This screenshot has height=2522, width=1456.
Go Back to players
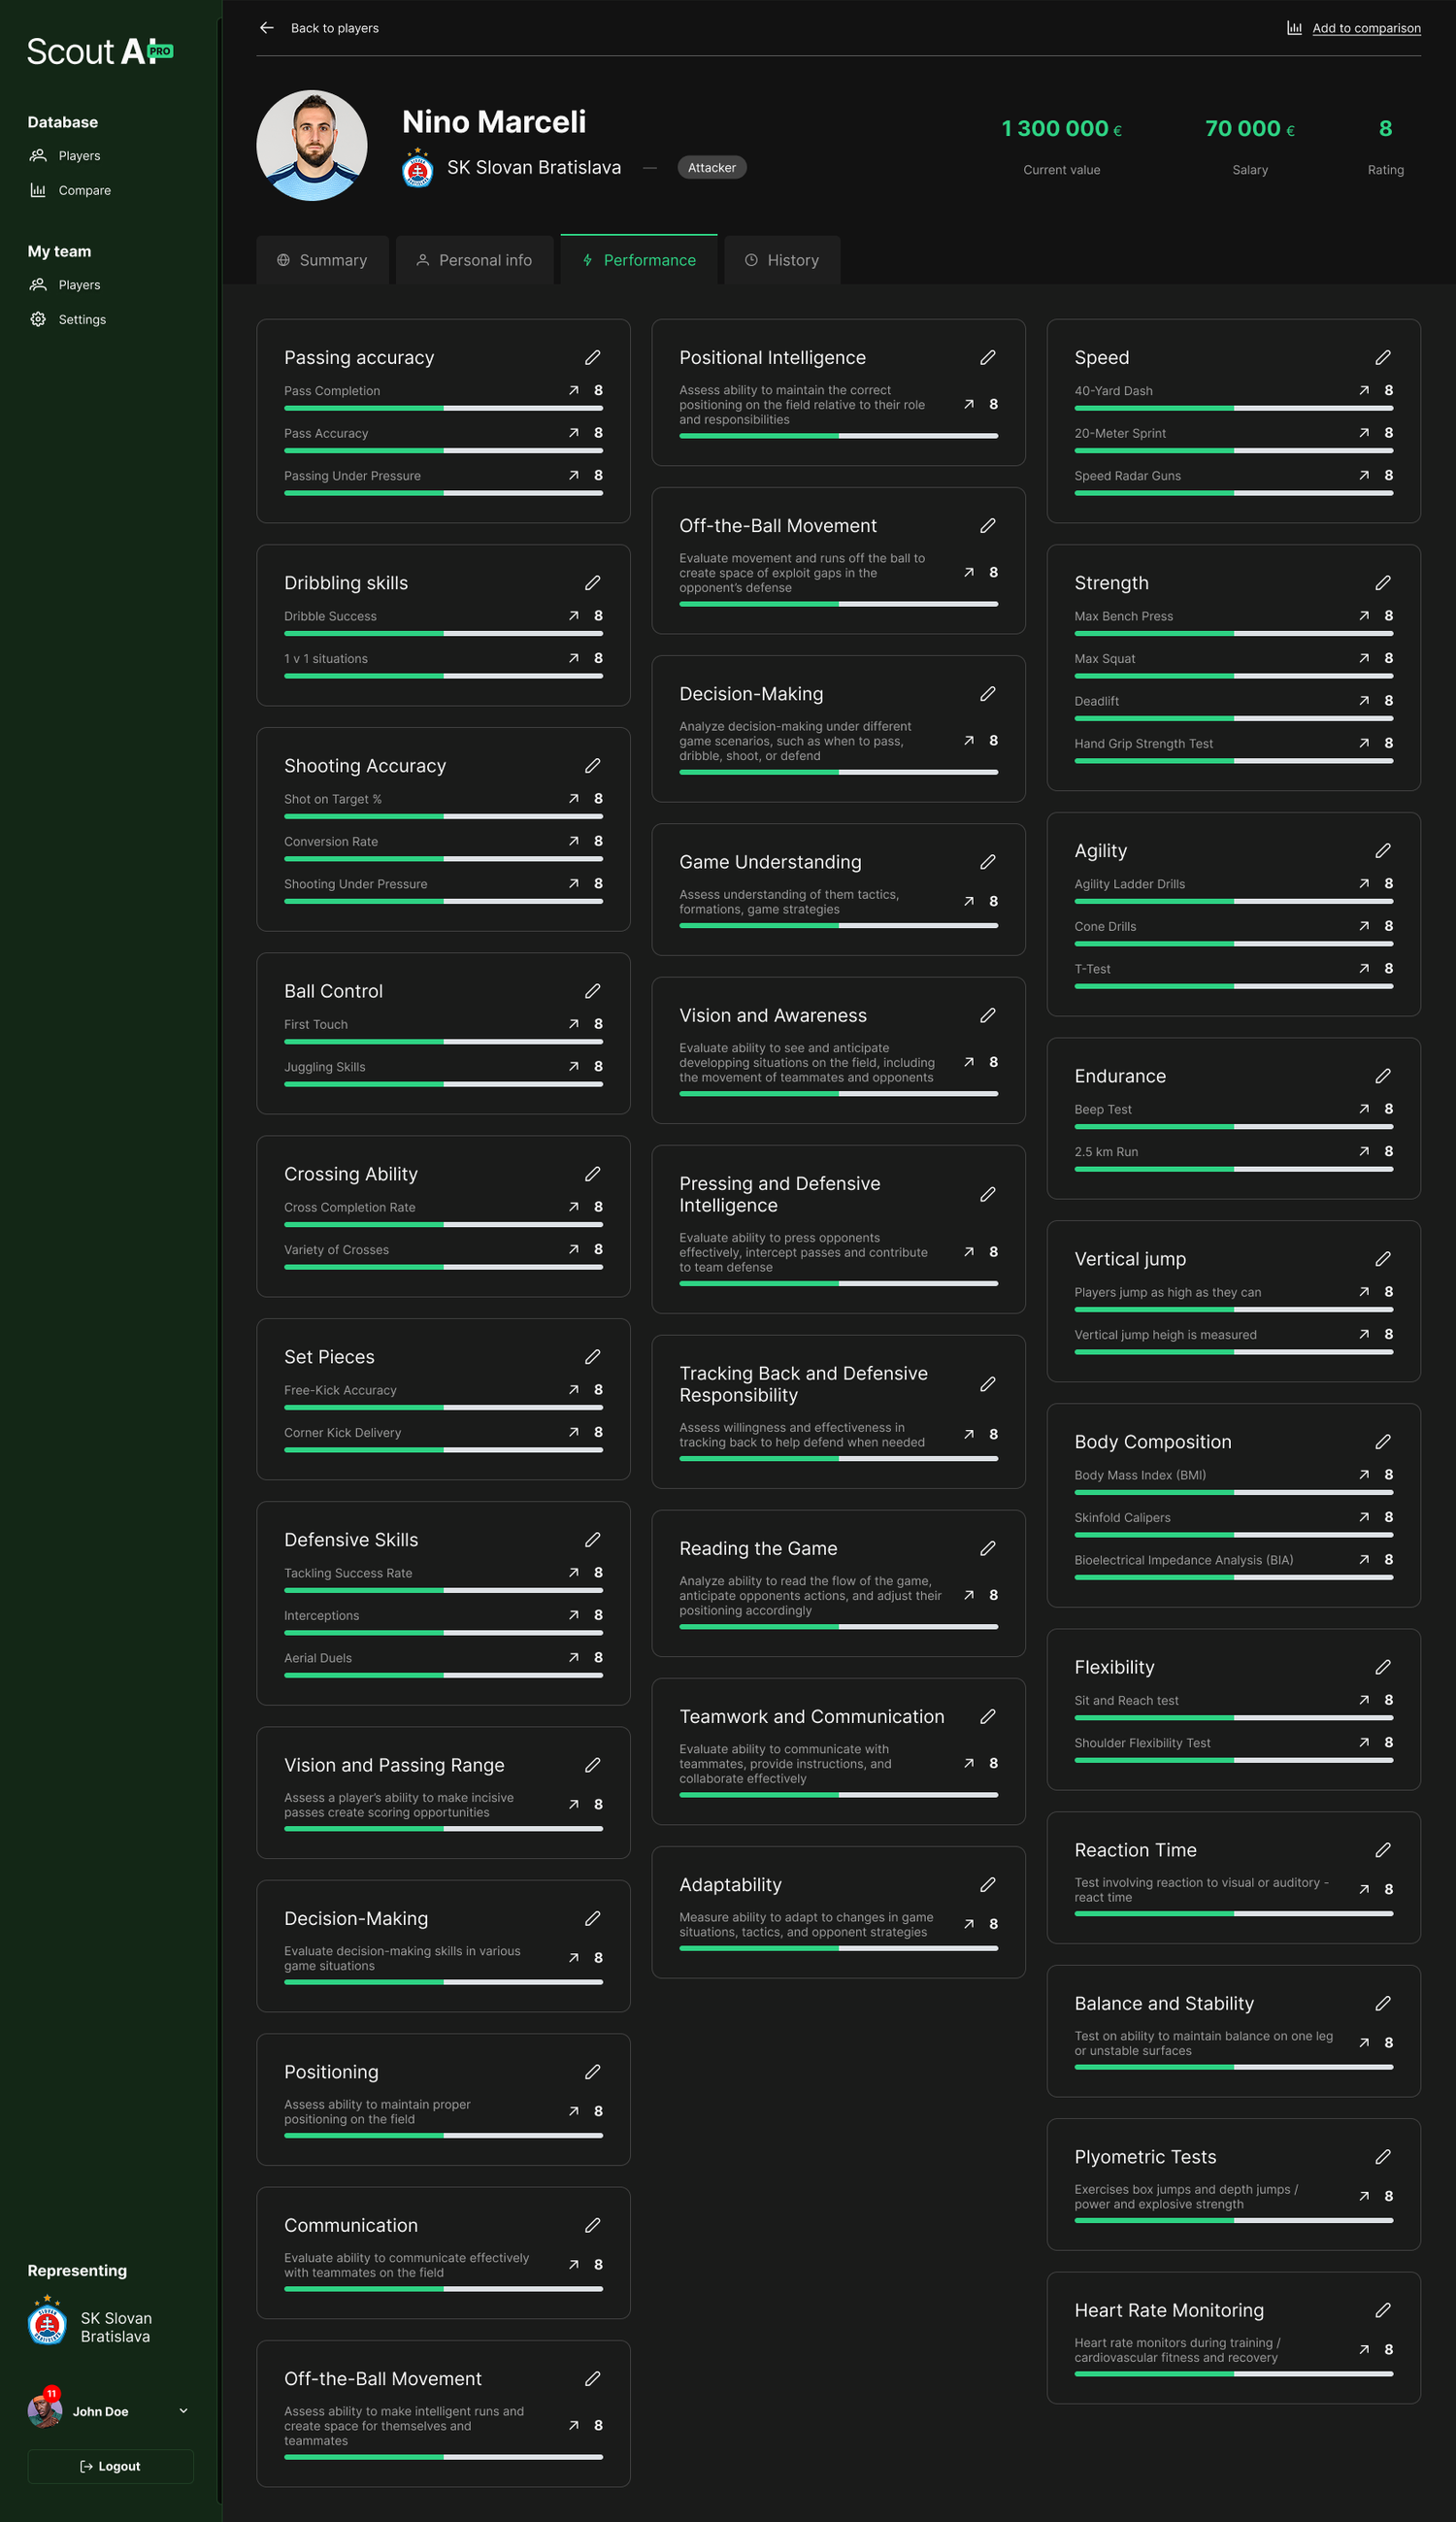[334, 28]
